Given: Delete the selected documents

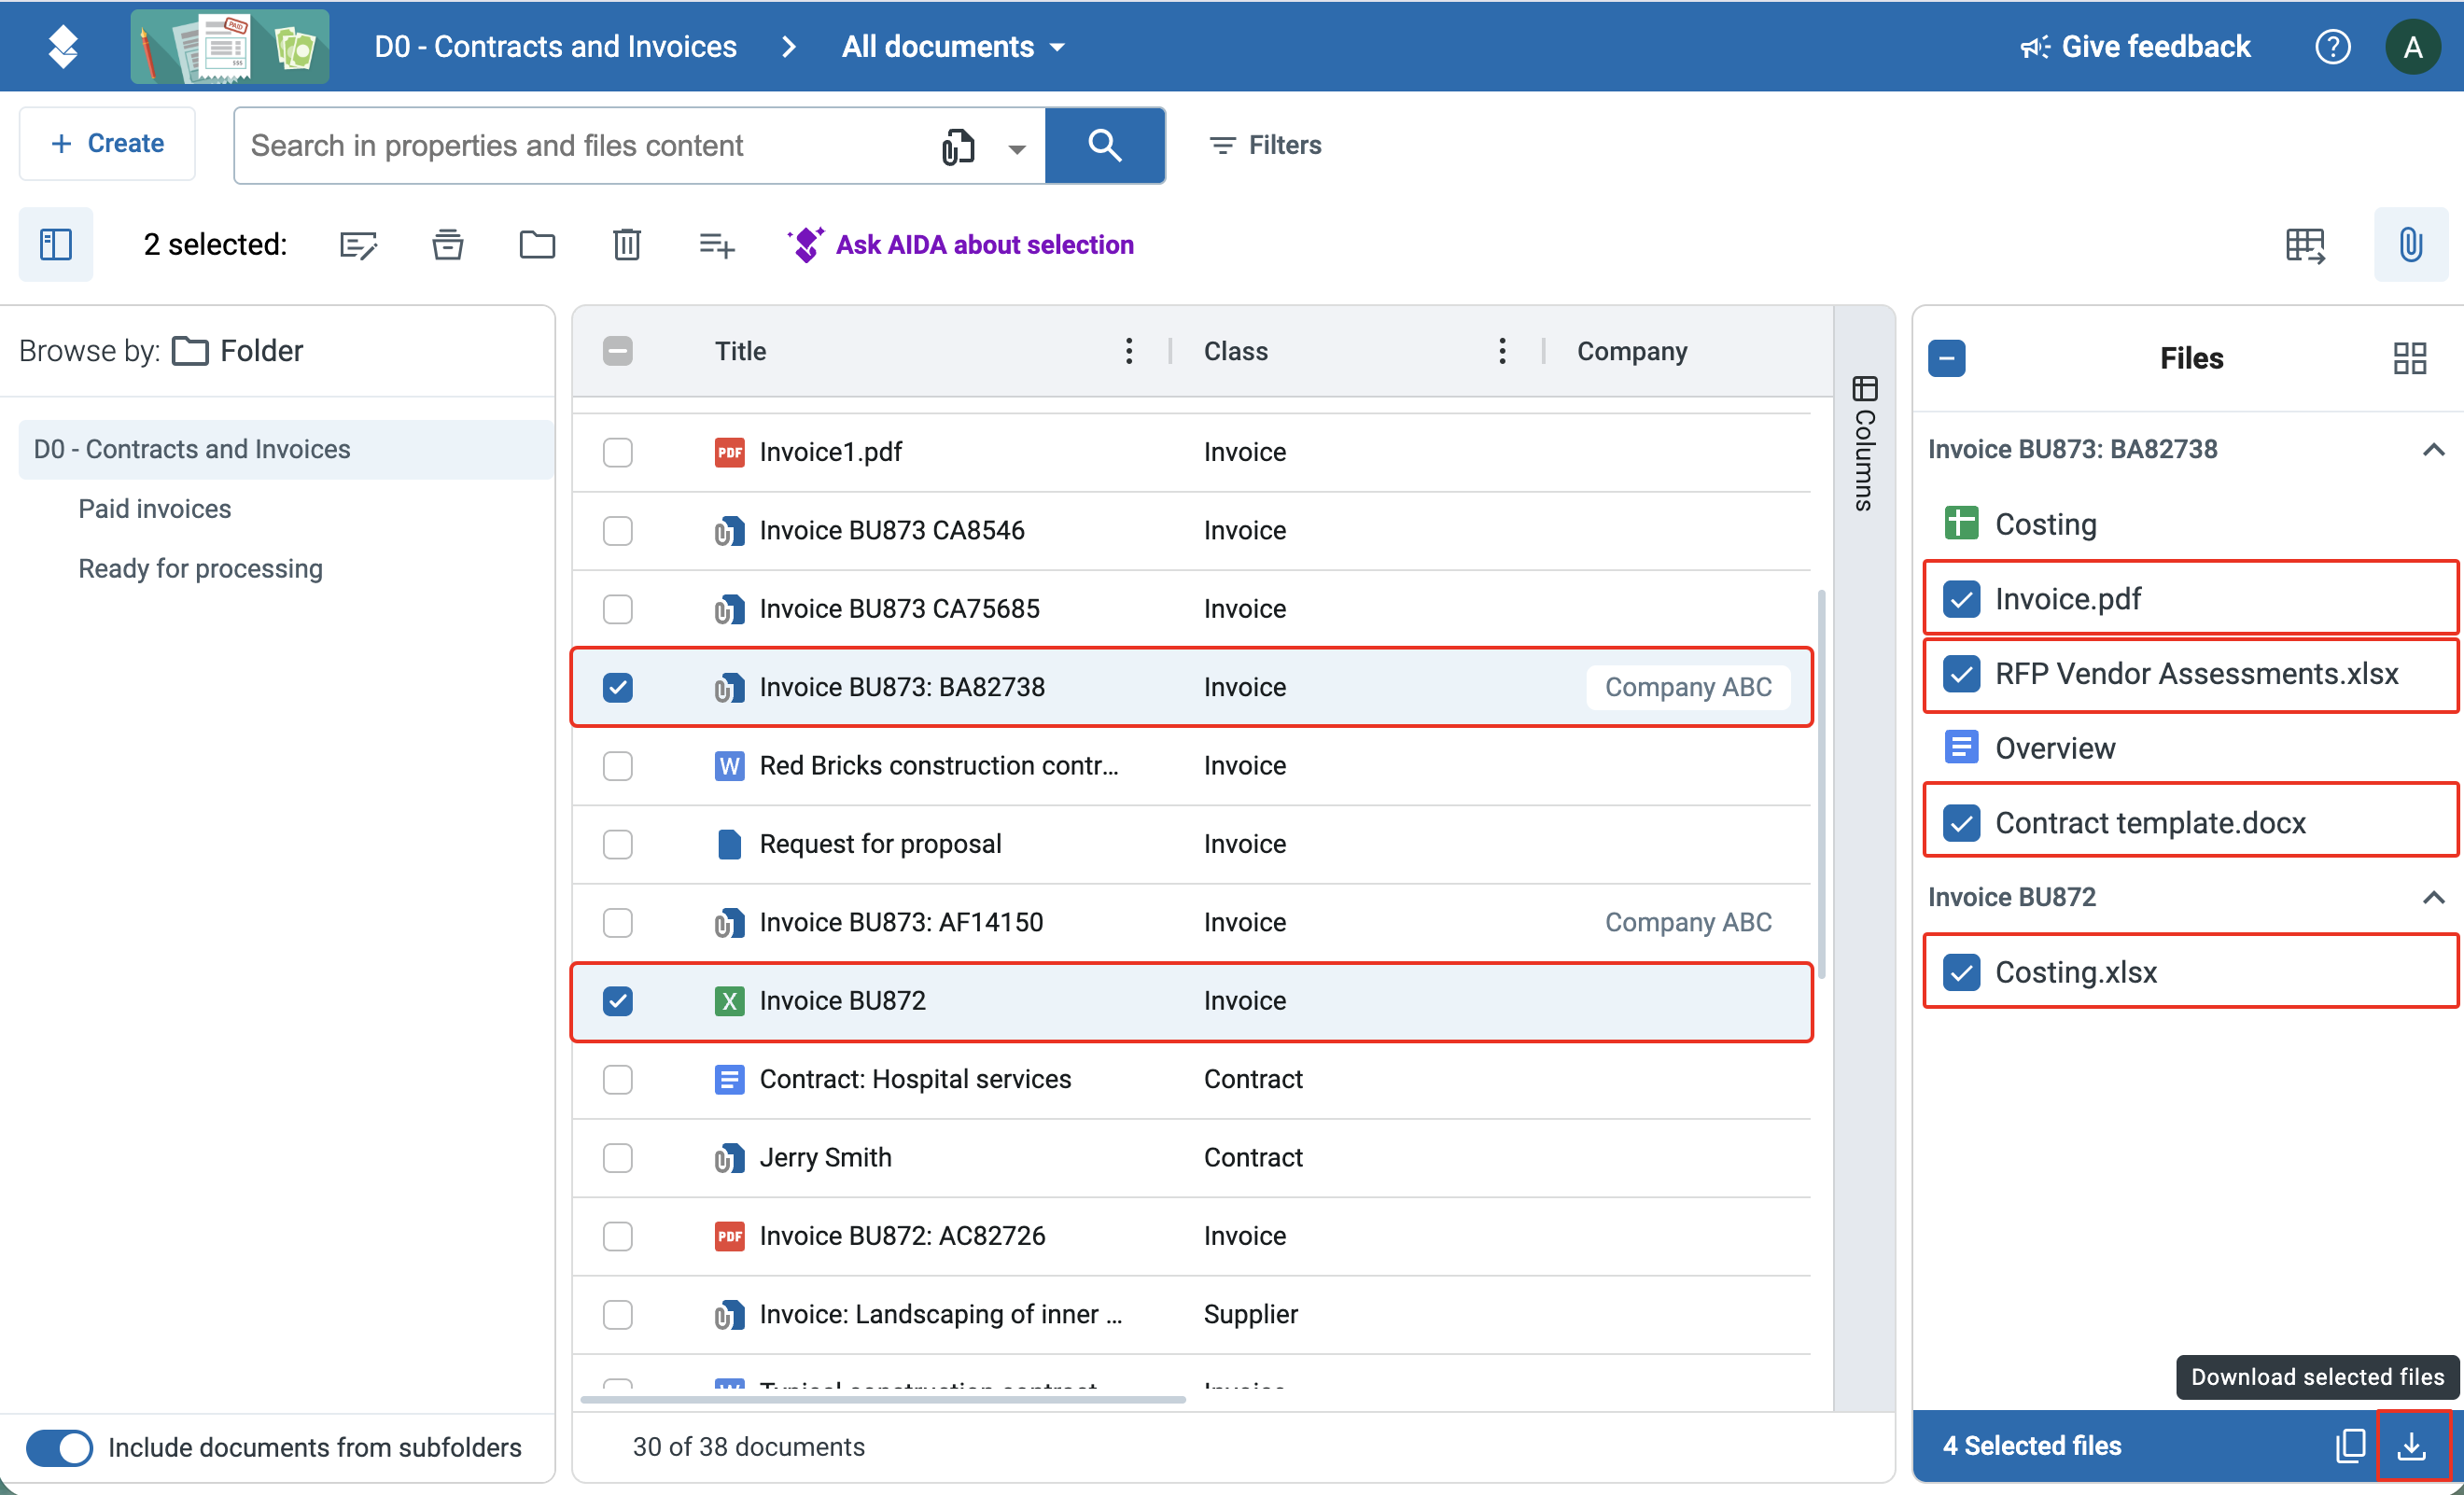Looking at the screenshot, I should click(627, 244).
